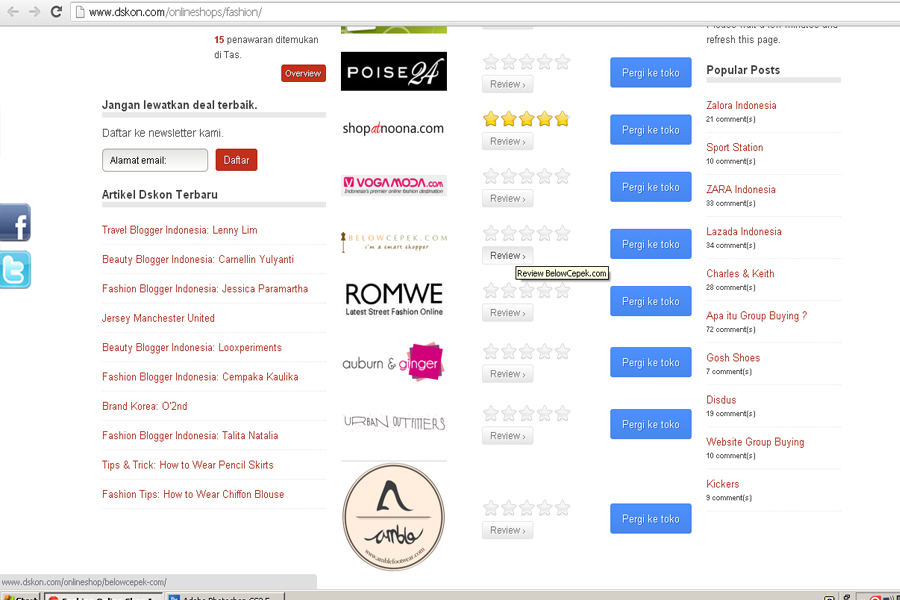Click the Urban Outfitters logo
The width and height of the screenshot is (900, 600).
tap(394, 423)
